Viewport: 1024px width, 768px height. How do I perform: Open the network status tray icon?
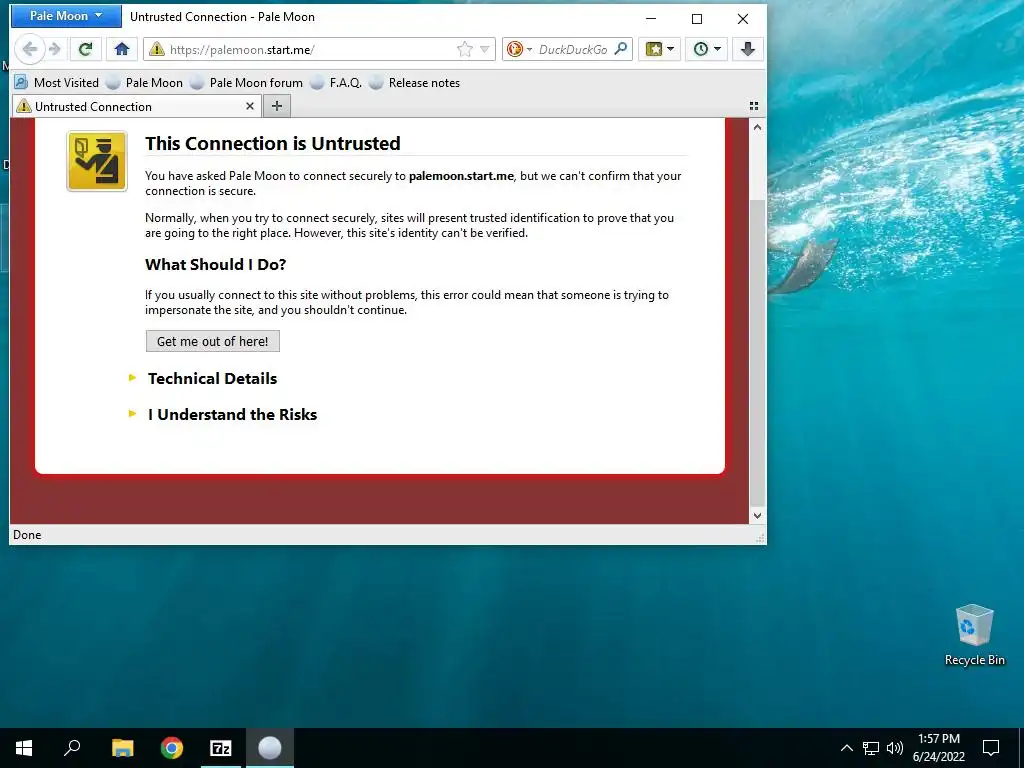[x=871, y=748]
